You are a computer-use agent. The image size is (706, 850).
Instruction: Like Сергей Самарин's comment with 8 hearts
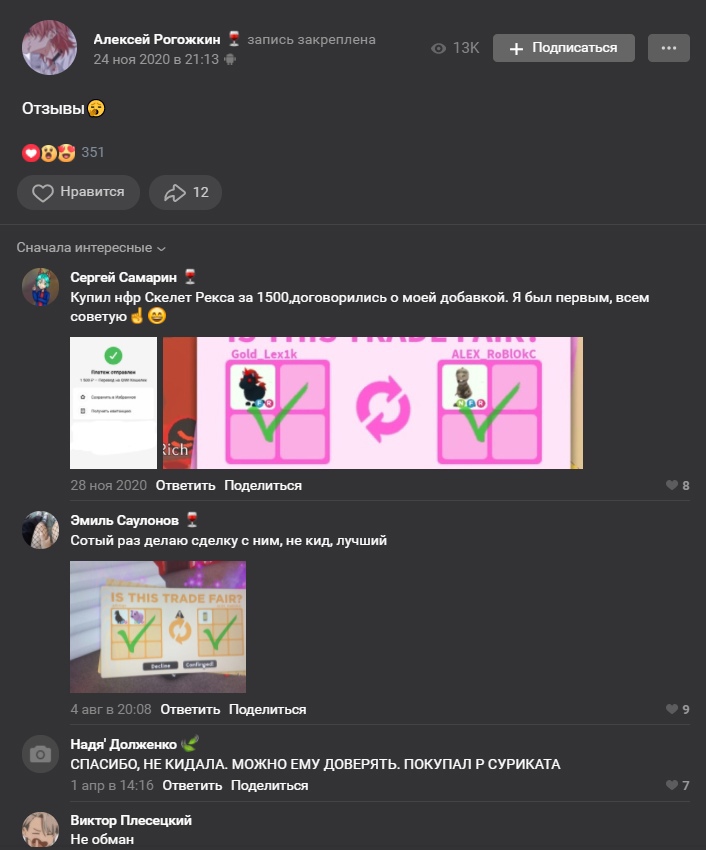pos(678,485)
